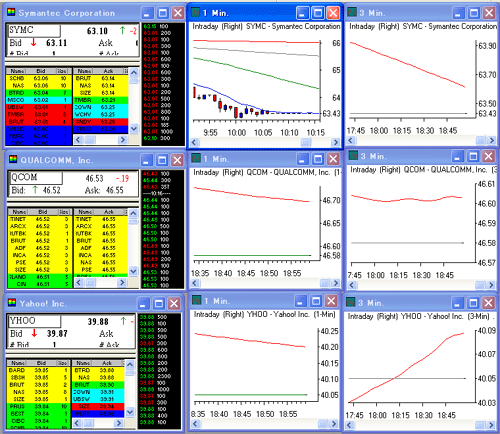
Task: Click the SYMC symbol input field
Action: click(34, 31)
